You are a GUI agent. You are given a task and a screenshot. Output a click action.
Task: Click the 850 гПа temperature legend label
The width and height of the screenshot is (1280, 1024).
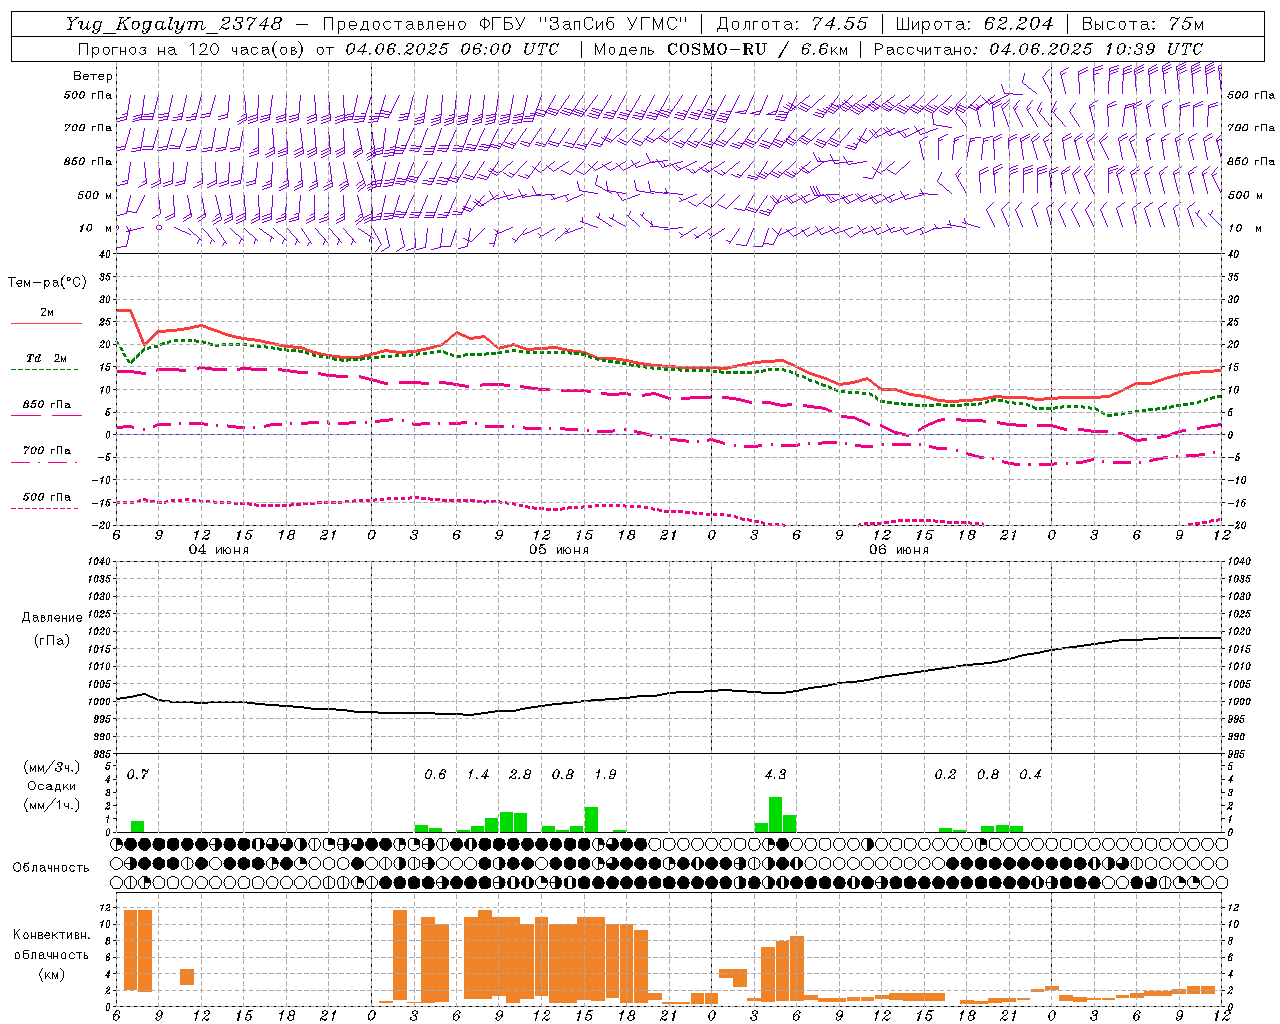point(47,405)
